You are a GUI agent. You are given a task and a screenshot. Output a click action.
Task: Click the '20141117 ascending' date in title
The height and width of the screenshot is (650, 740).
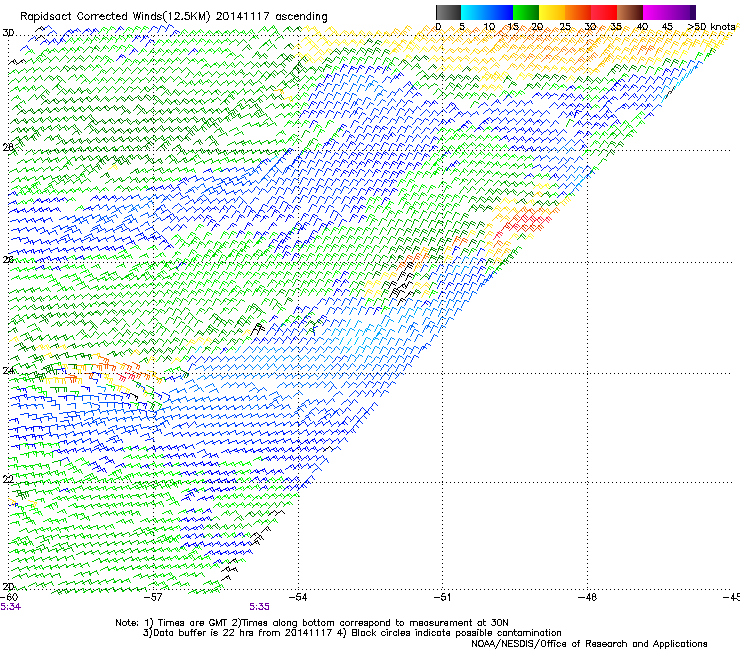[272, 17]
